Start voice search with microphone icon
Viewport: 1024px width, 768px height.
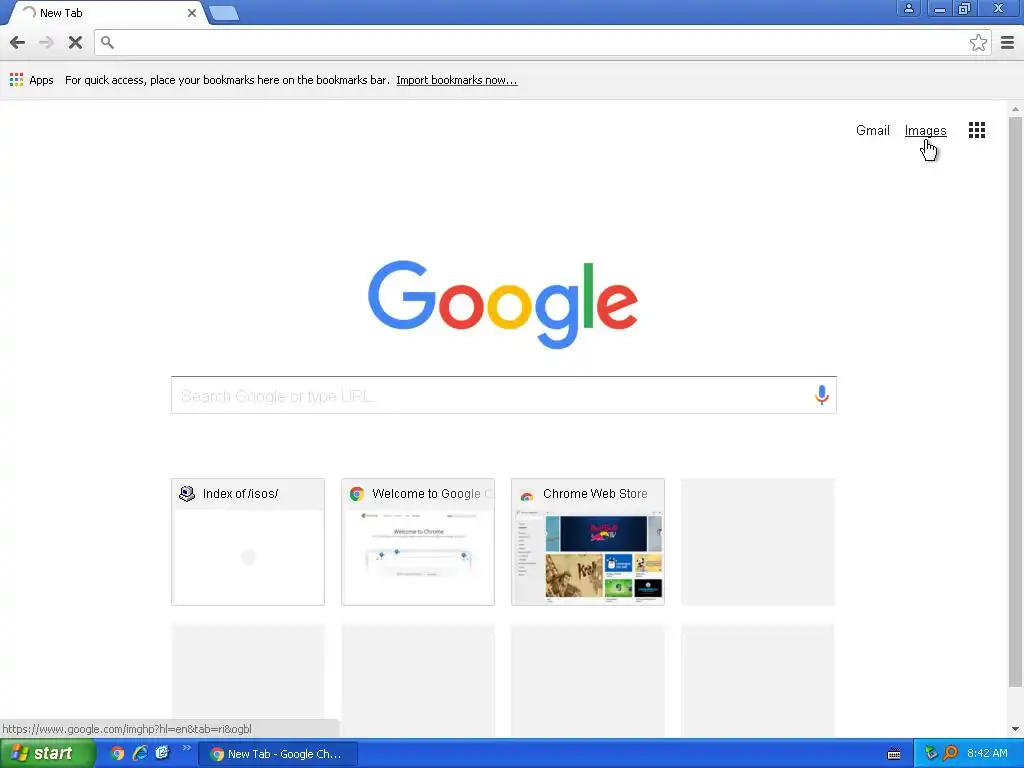click(821, 394)
